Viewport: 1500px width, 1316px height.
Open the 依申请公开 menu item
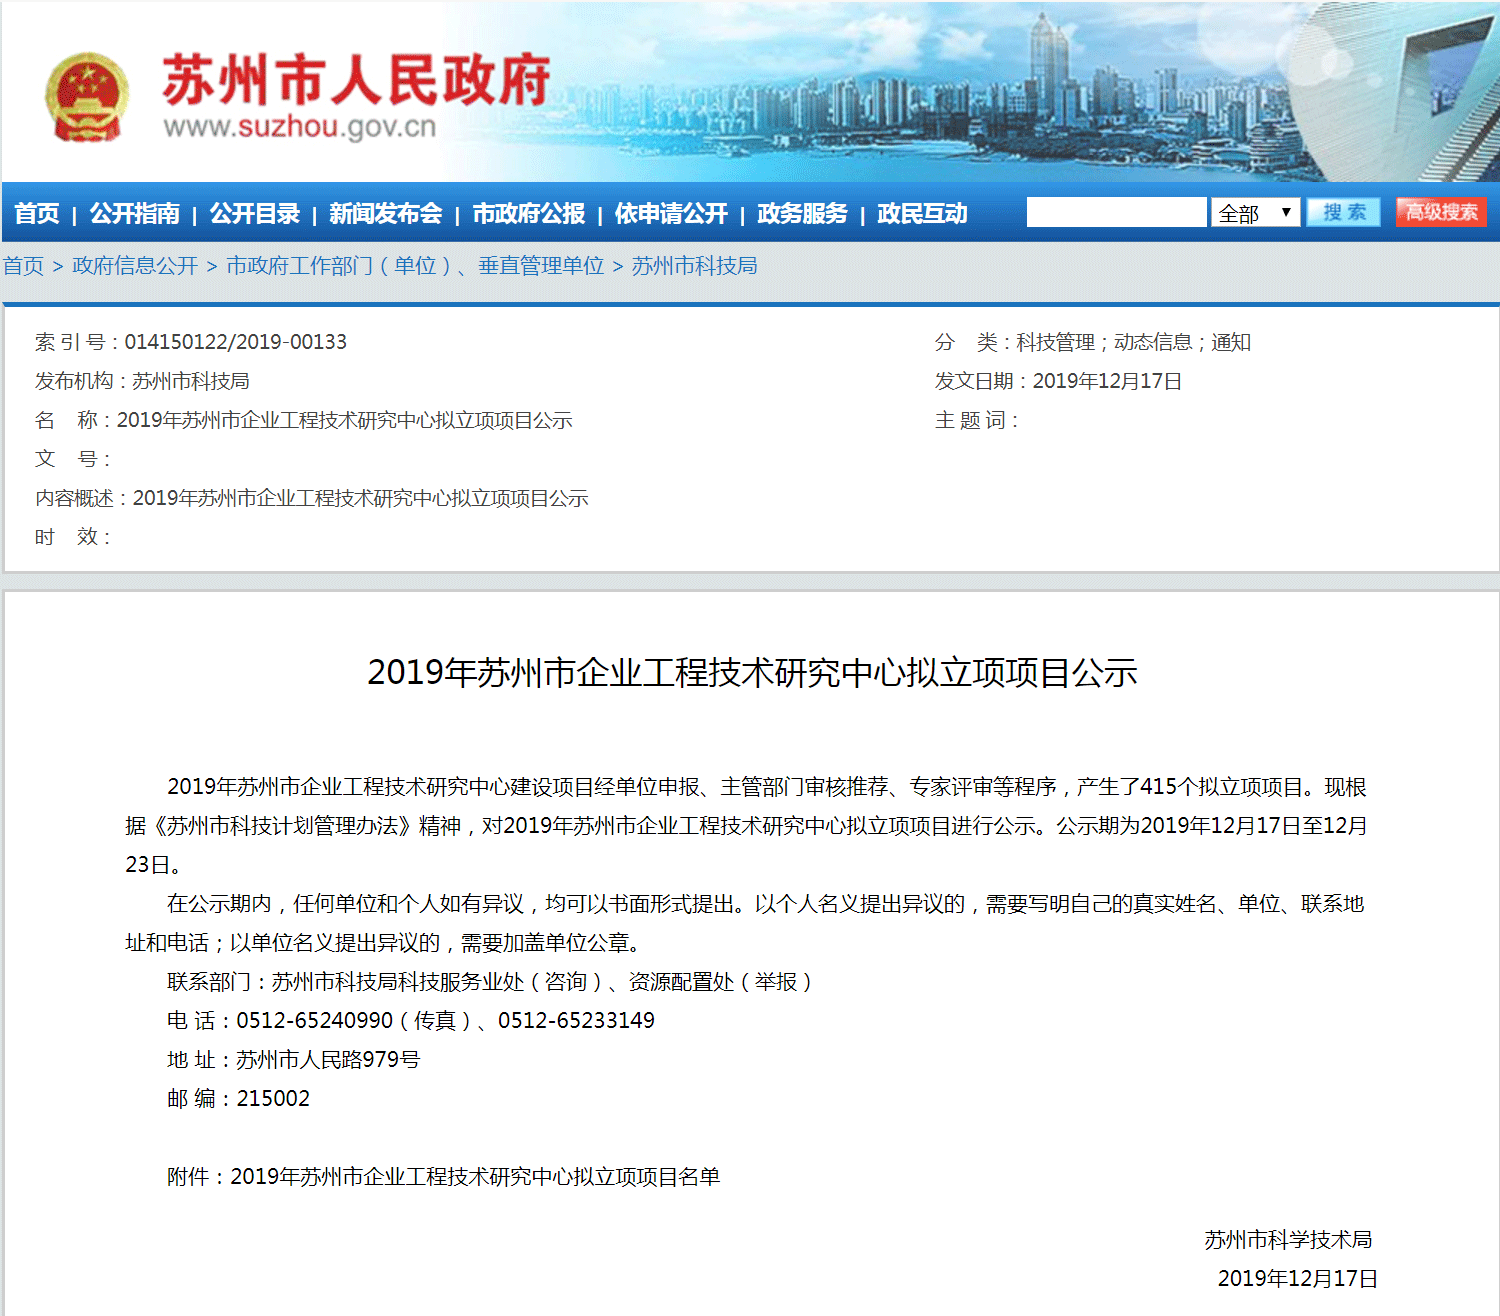pyautogui.click(x=671, y=214)
